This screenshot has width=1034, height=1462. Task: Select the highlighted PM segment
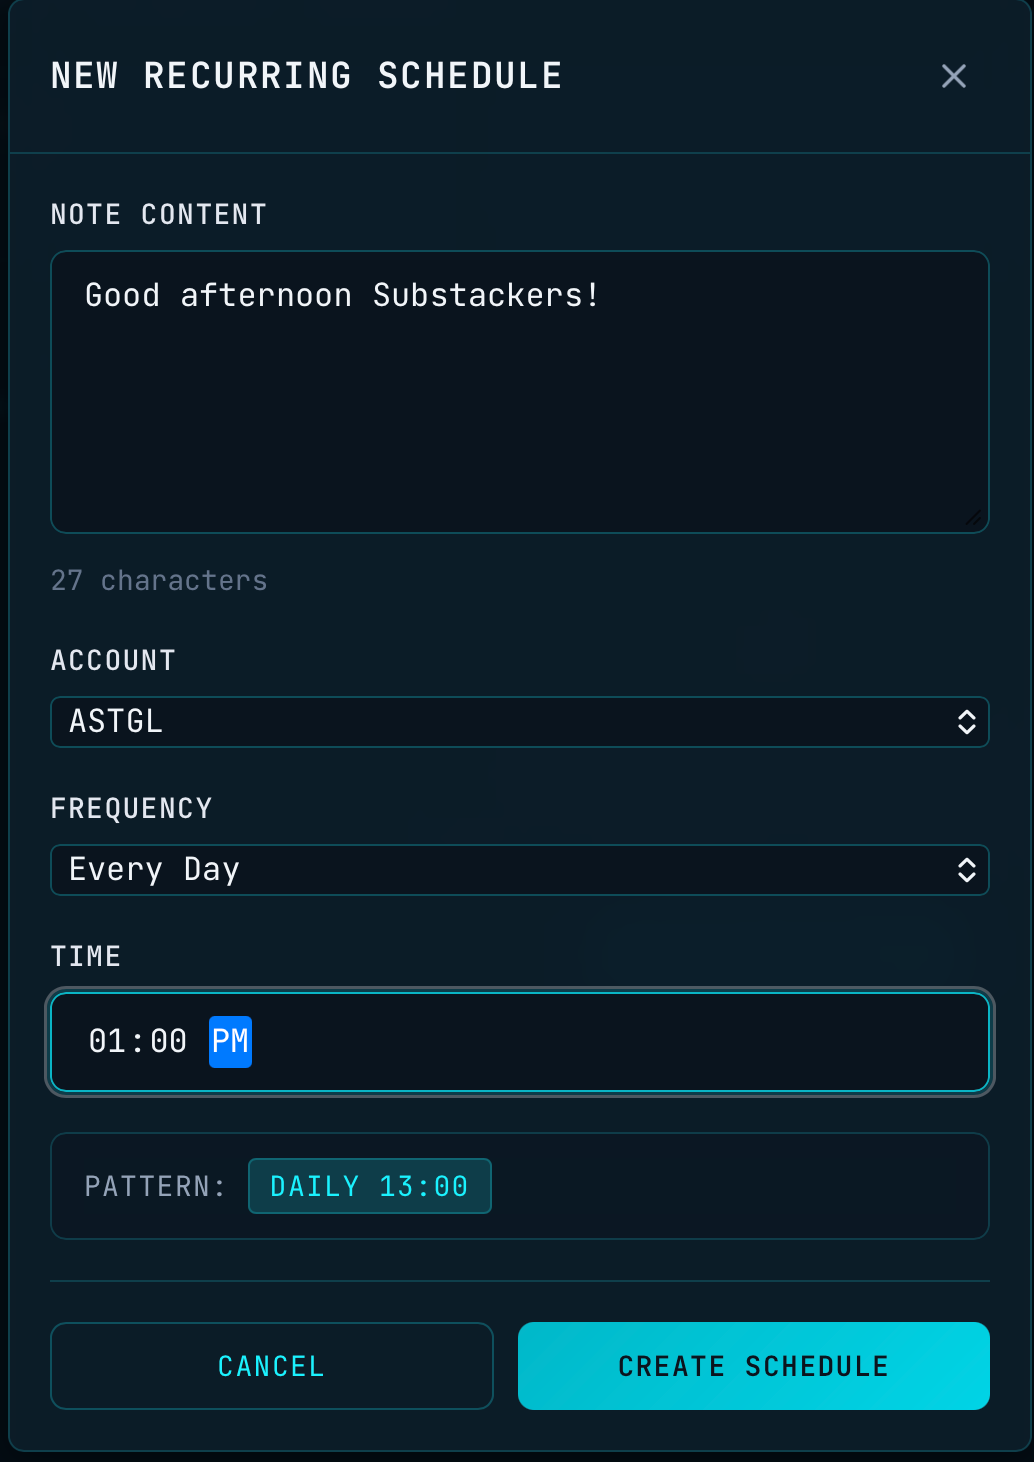[230, 1042]
